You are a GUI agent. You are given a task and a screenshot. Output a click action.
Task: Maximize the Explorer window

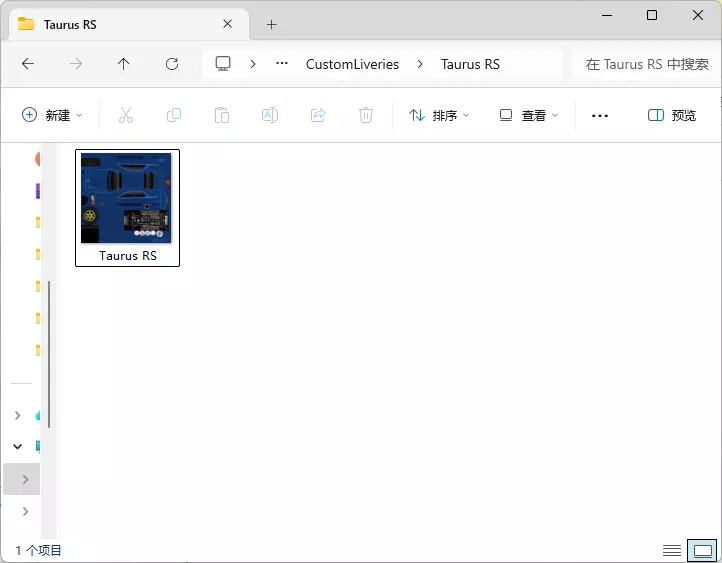coord(652,15)
